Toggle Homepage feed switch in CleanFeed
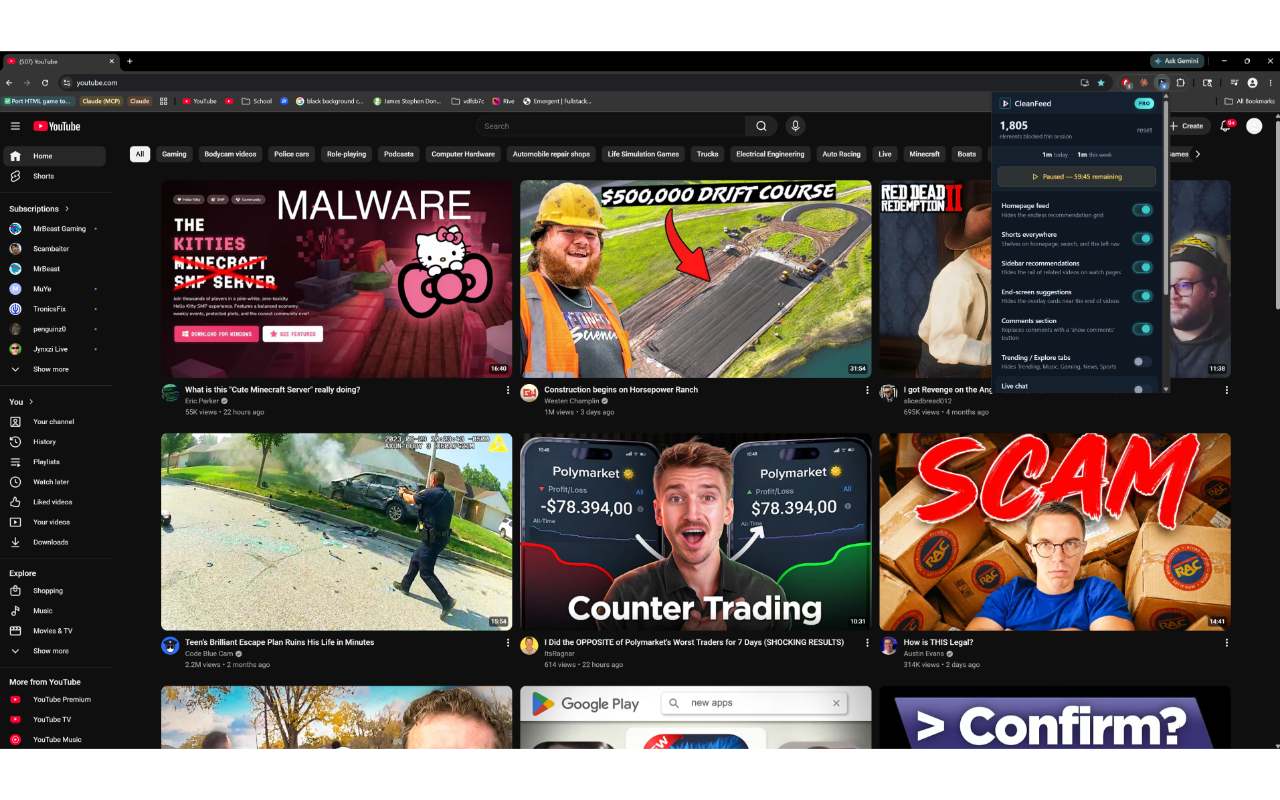The image size is (1280, 800). pos(1142,210)
